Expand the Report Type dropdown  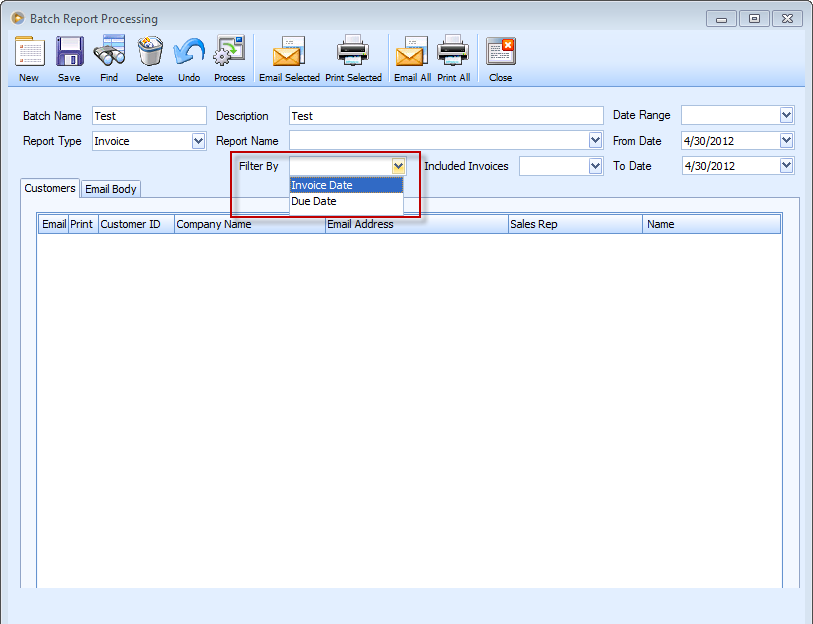tap(198, 141)
